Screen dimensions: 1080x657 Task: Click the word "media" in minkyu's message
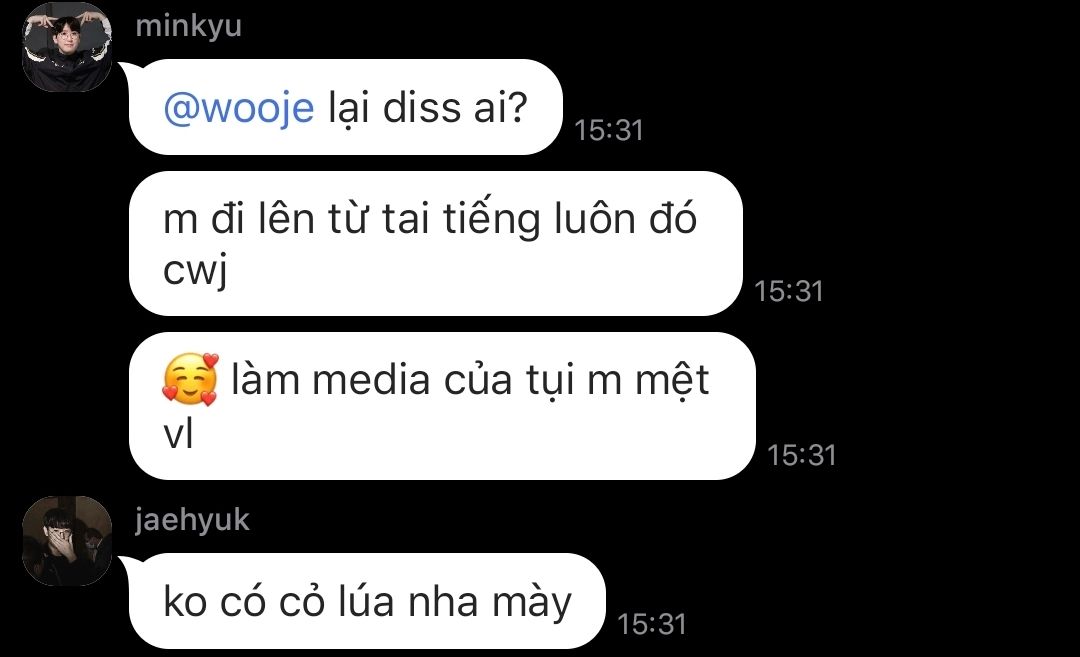[371, 380]
